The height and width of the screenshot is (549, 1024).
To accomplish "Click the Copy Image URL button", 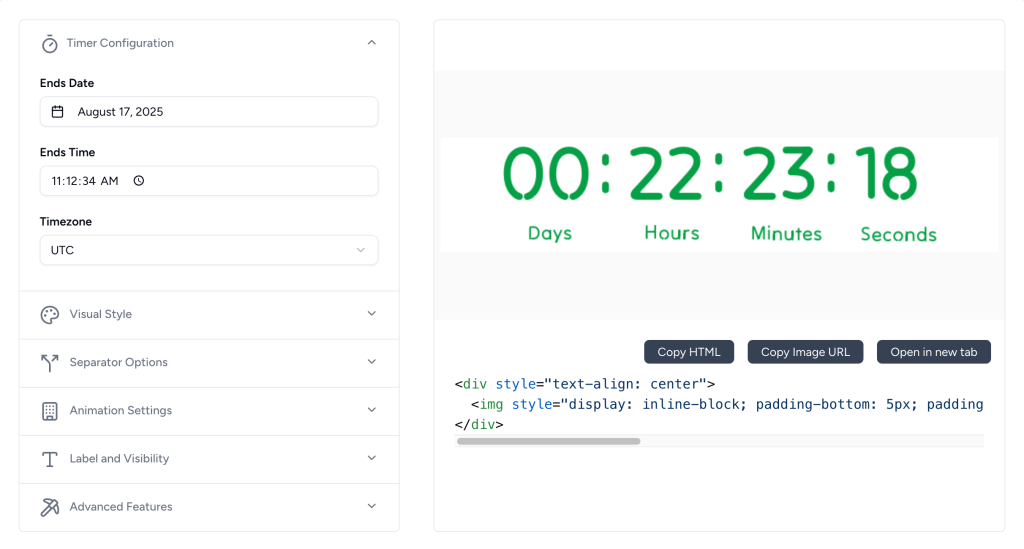I will click(x=805, y=352).
